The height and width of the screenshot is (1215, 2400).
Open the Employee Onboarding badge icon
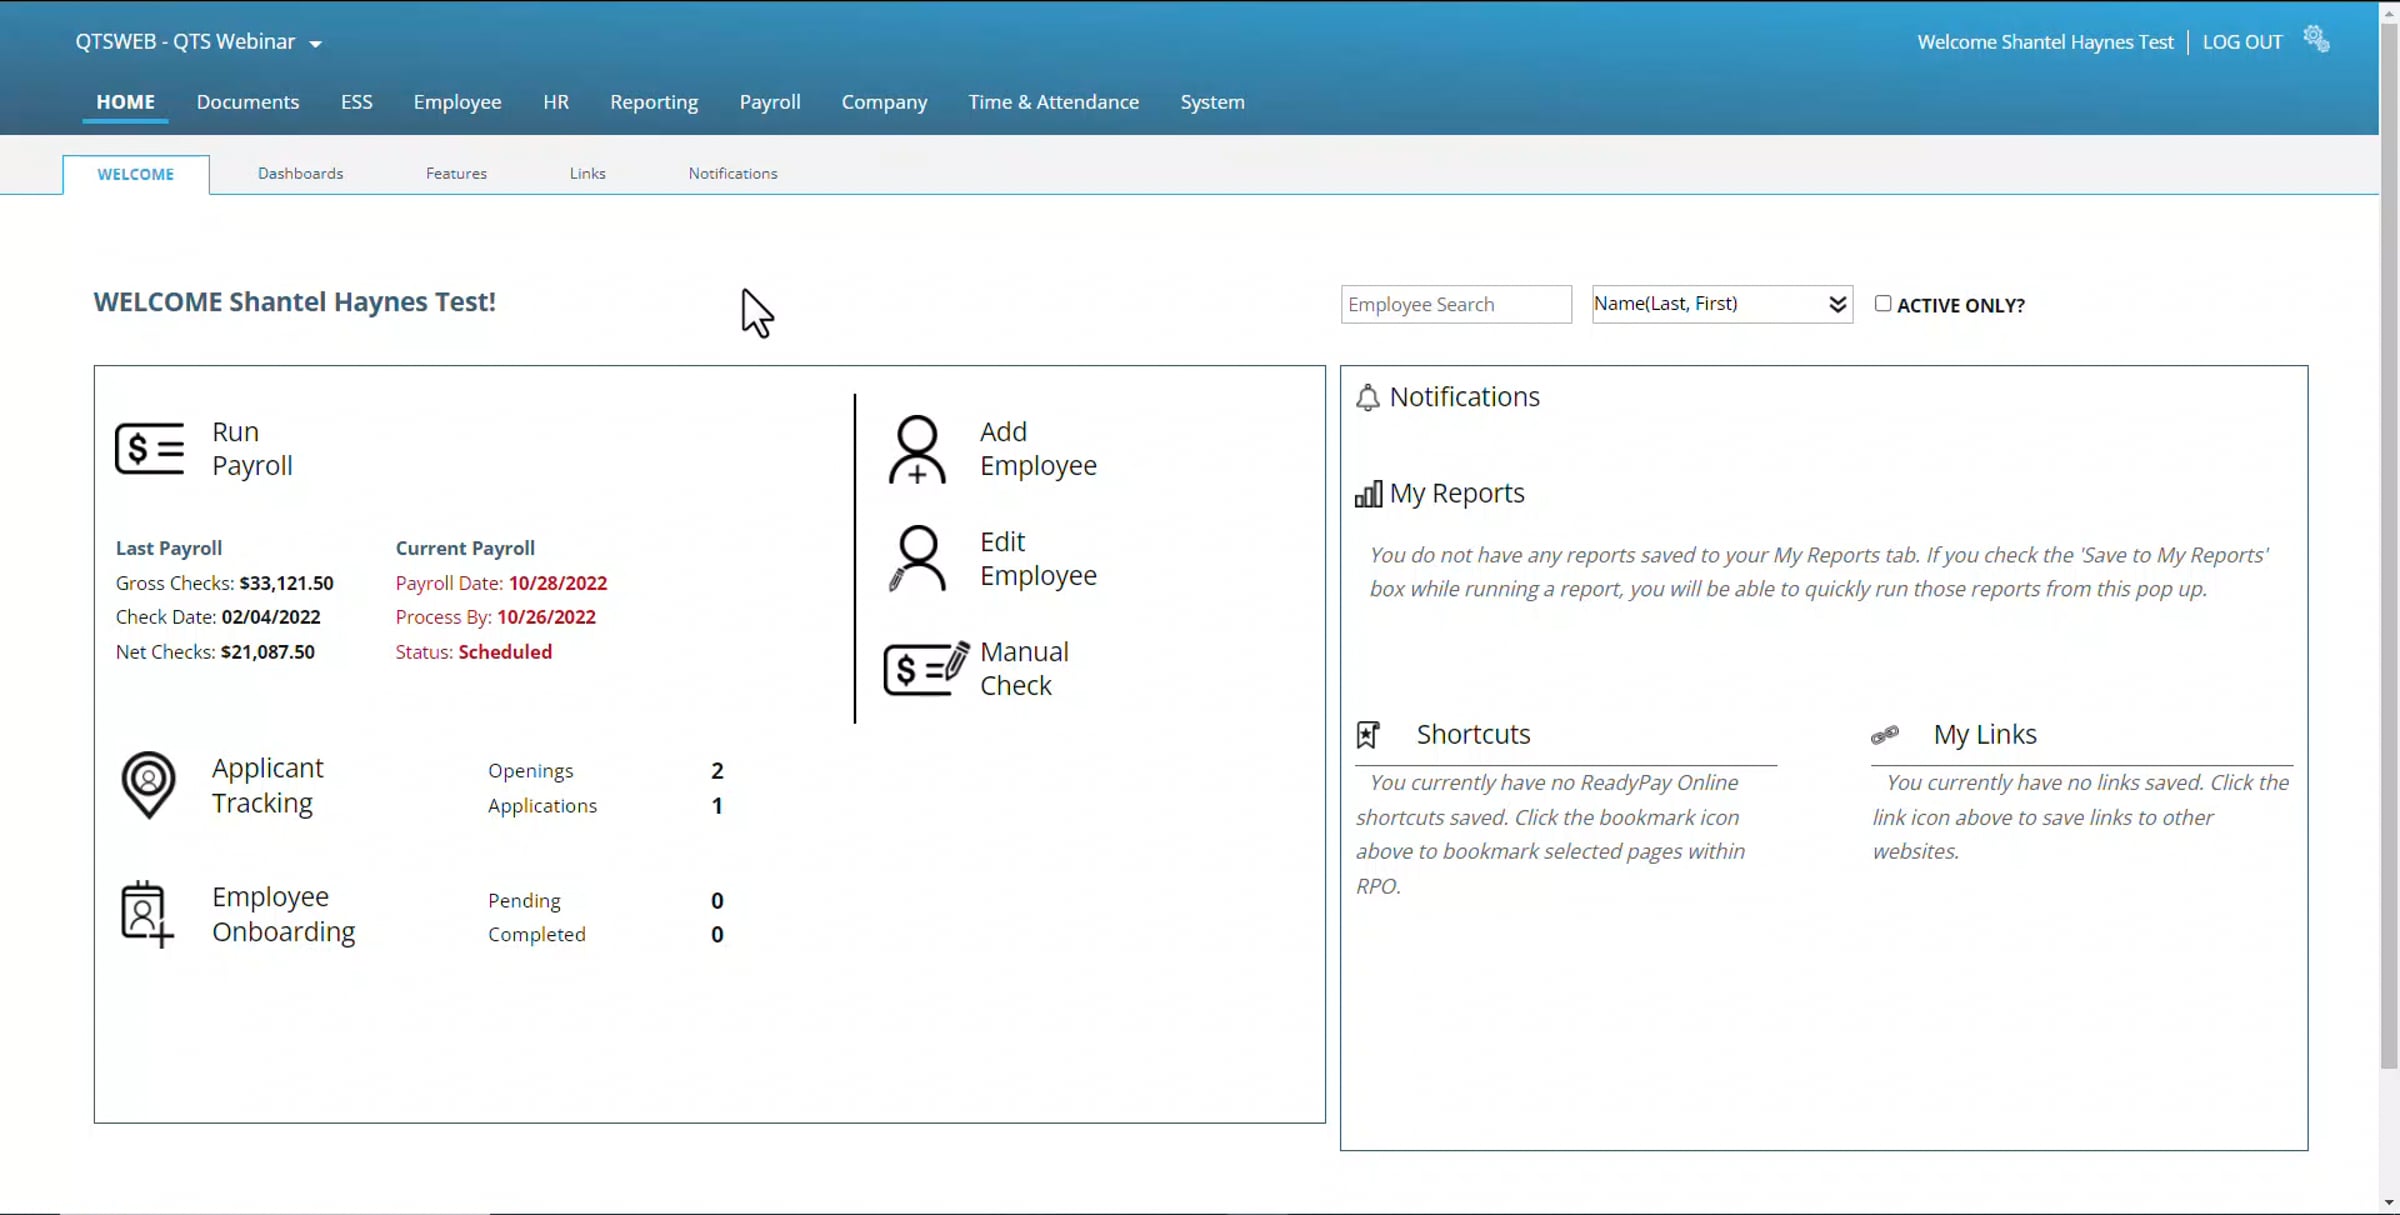coord(146,914)
